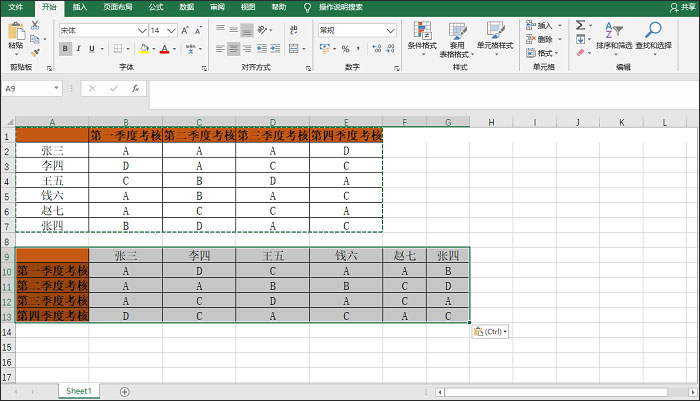Decrease font size with small A
700x401 pixels.
click(198, 30)
